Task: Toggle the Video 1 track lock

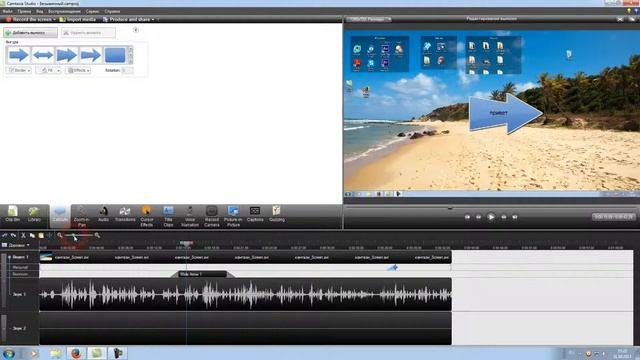Action: click(9, 257)
